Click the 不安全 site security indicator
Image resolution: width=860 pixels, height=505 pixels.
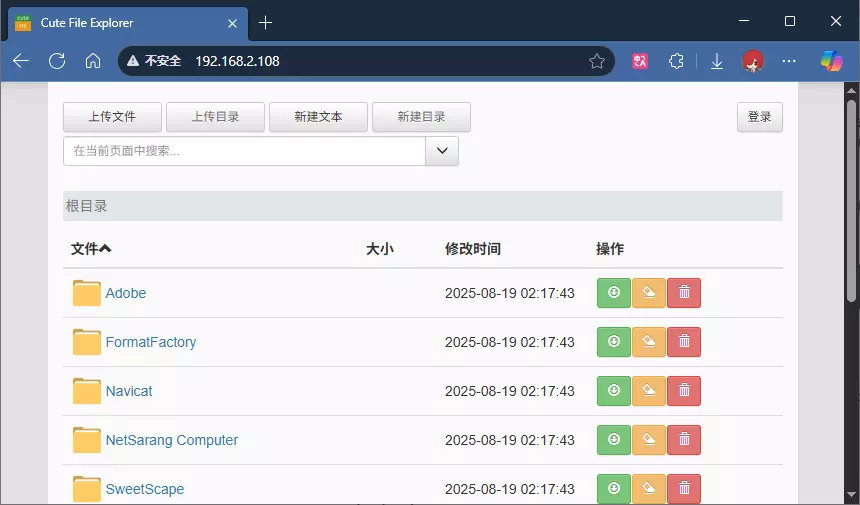[154, 61]
